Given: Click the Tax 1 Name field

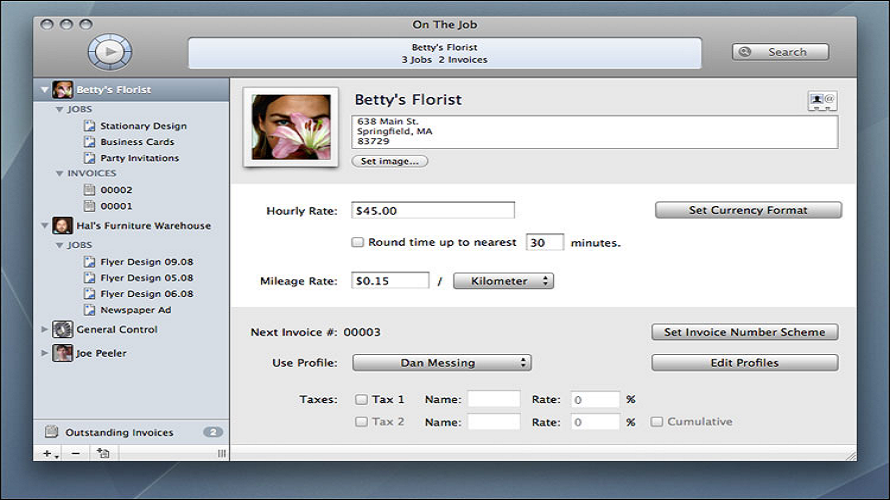Looking at the screenshot, I should pyautogui.click(x=494, y=399).
